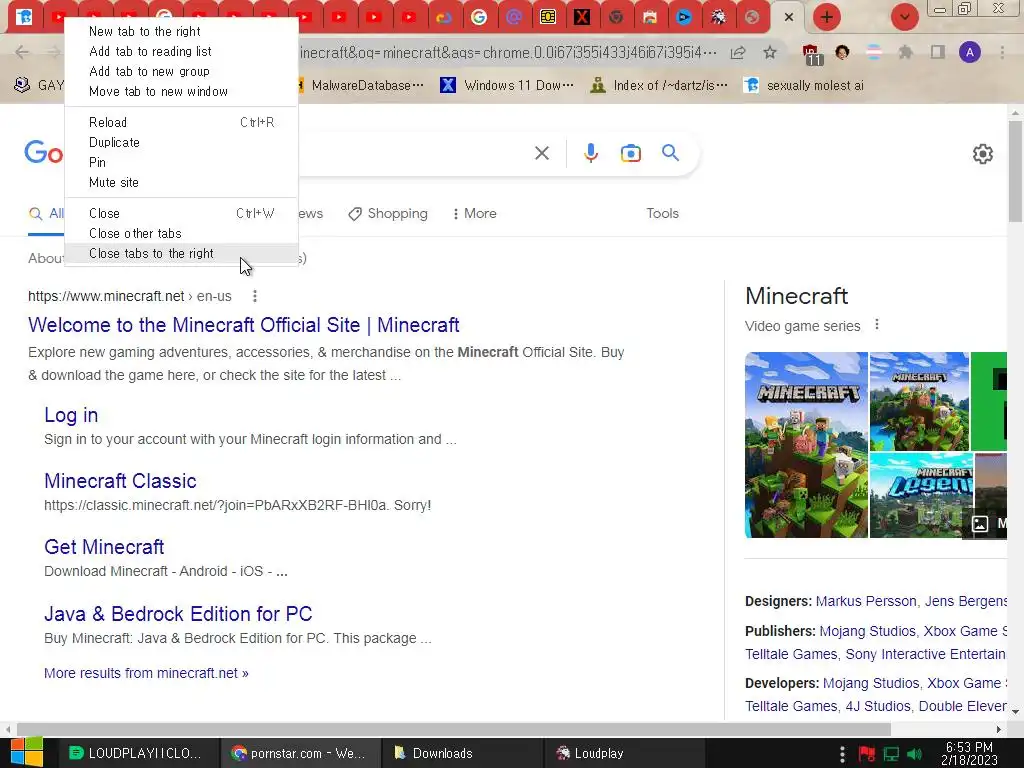The height and width of the screenshot is (768, 1024).
Task: Open the Minecraft Classic sitelink
Action: coord(120,481)
